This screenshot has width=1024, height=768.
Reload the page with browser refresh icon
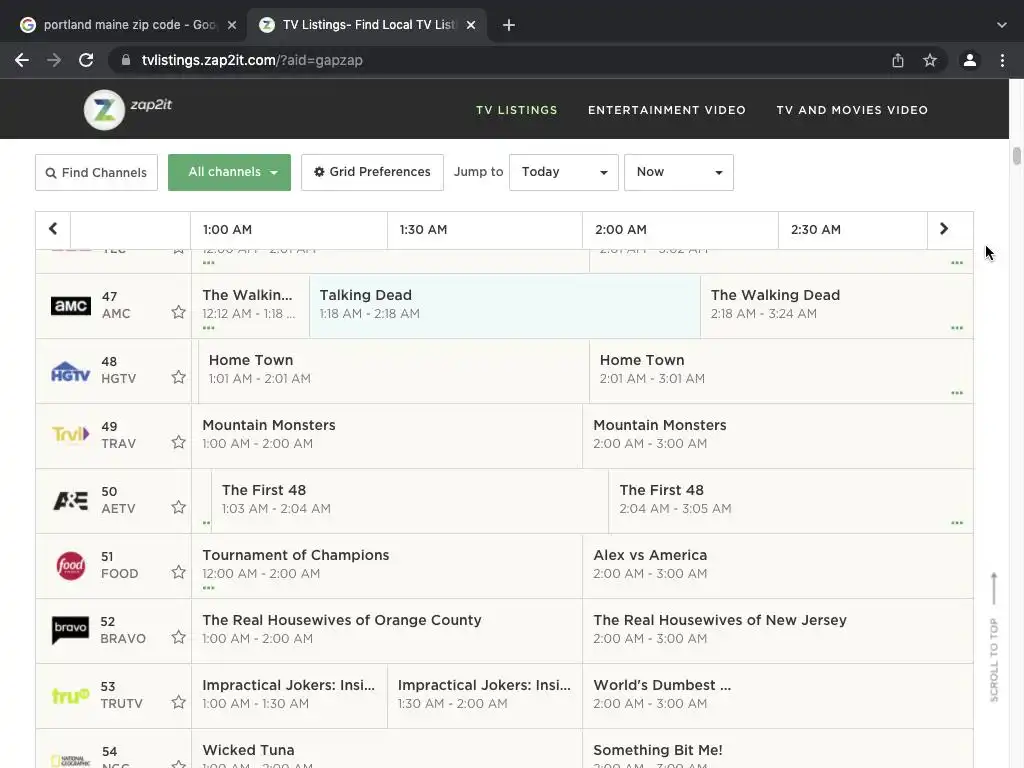tap(86, 60)
